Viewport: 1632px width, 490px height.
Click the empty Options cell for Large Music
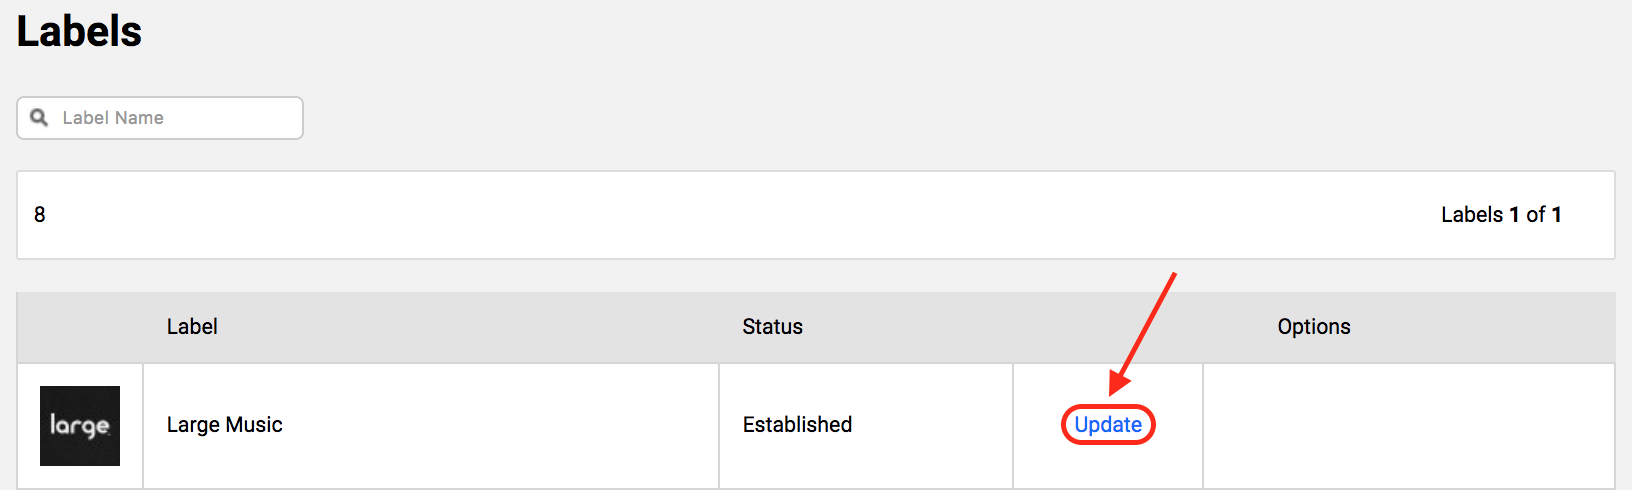click(1408, 425)
